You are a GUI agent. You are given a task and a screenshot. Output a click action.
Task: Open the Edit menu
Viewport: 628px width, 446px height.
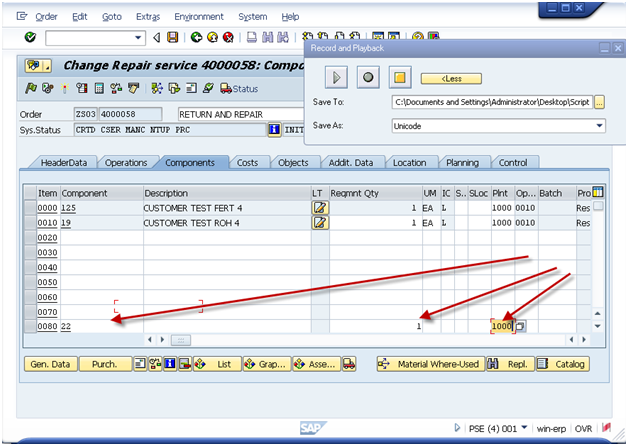(80, 17)
